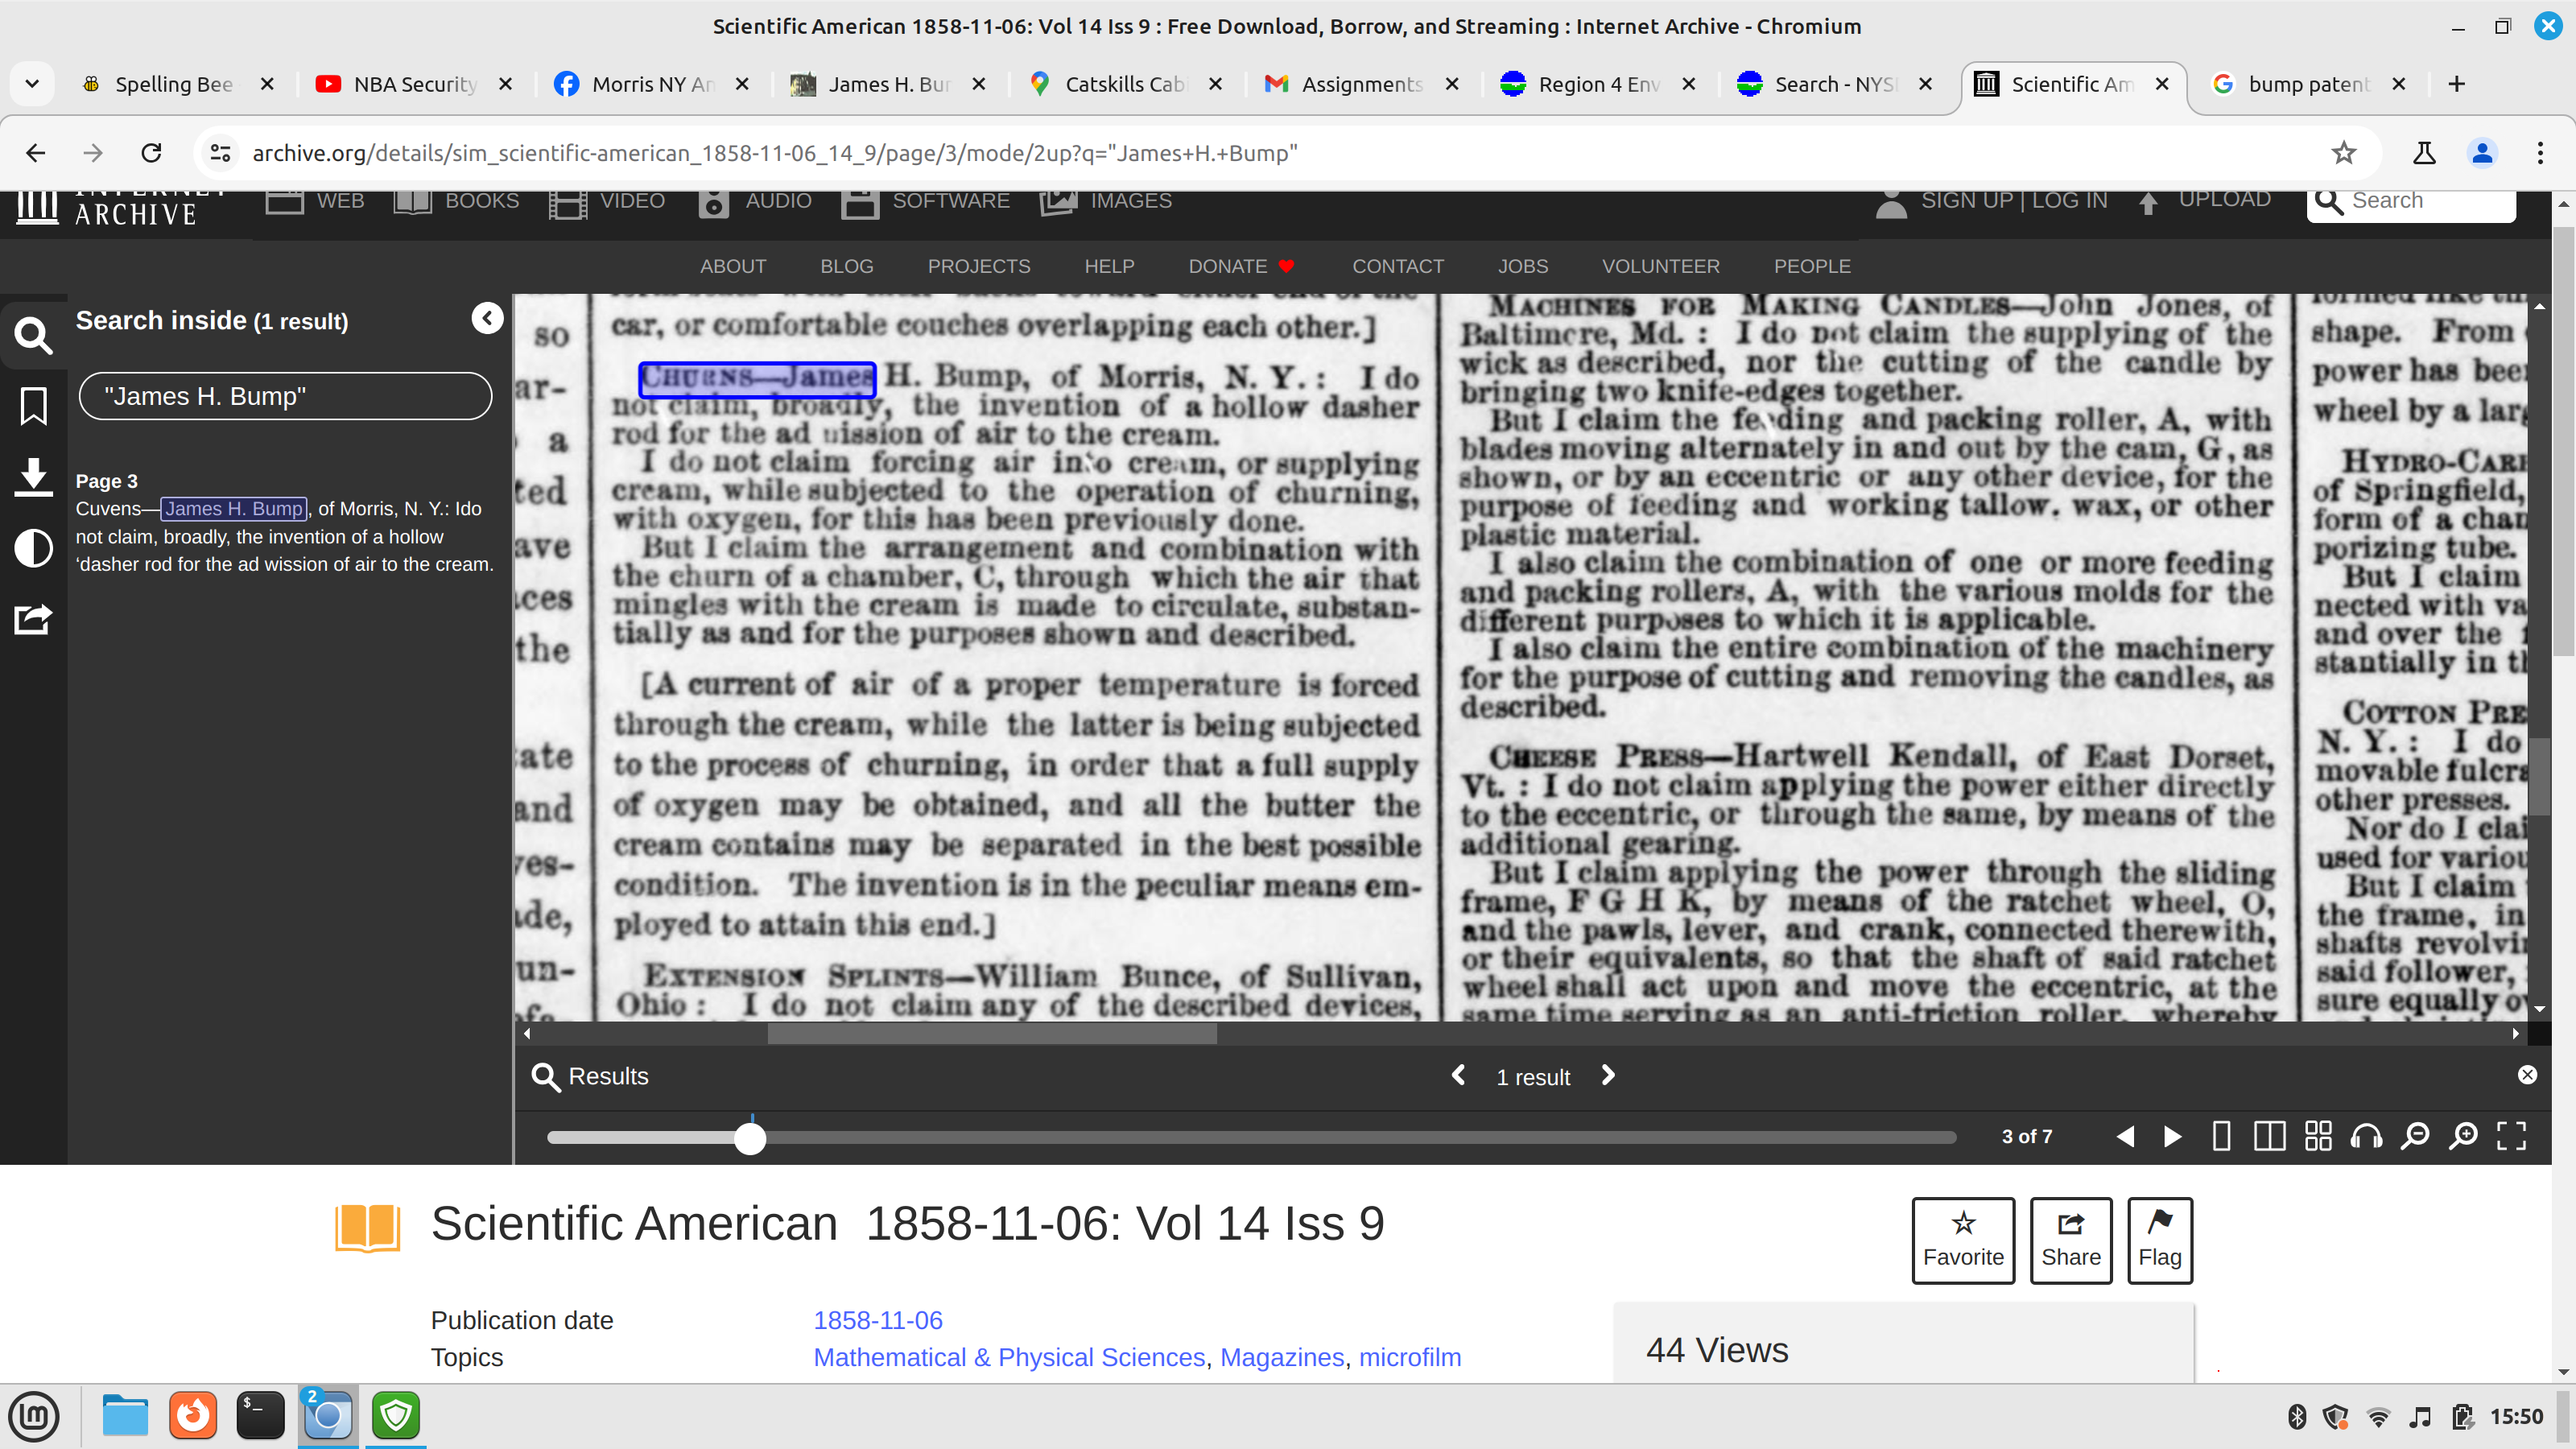The image size is (2576, 1449).
Task: Click the Internet Archive search box
Action: tap(2411, 202)
